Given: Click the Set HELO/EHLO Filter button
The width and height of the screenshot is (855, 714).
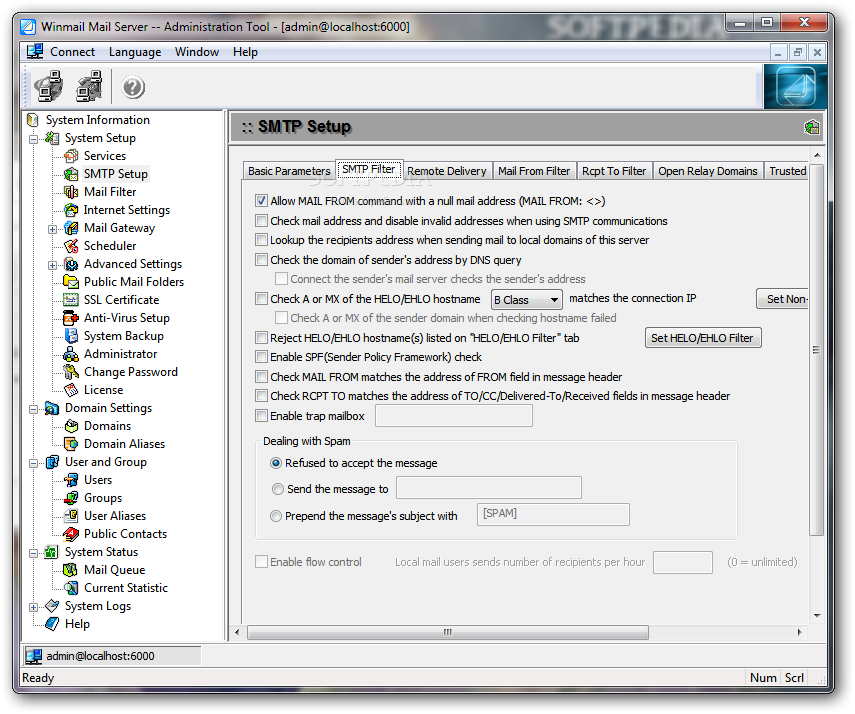Looking at the screenshot, I should (702, 338).
